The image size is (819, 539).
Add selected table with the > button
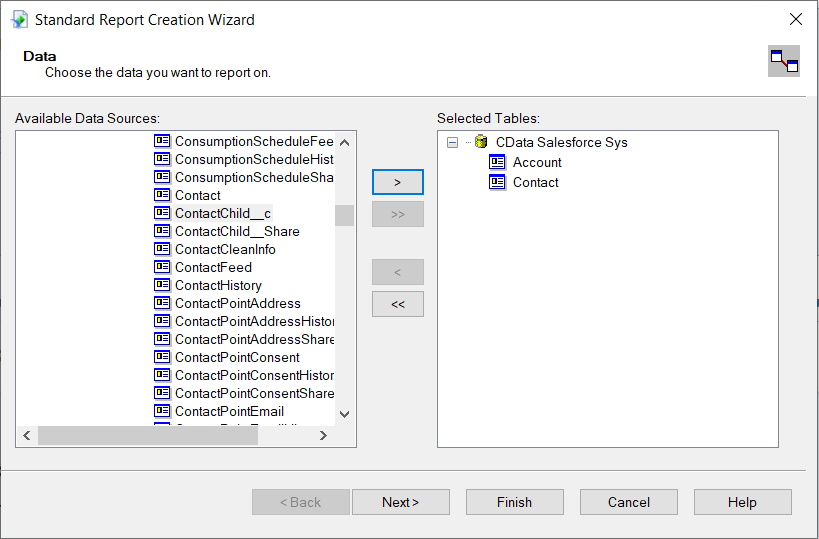pyautogui.click(x=397, y=182)
